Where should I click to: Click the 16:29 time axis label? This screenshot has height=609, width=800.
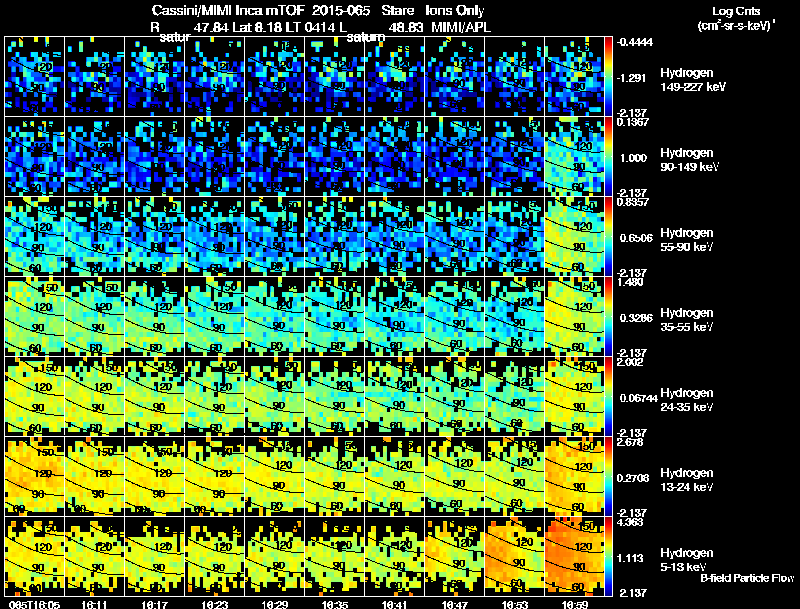pyautogui.click(x=275, y=604)
